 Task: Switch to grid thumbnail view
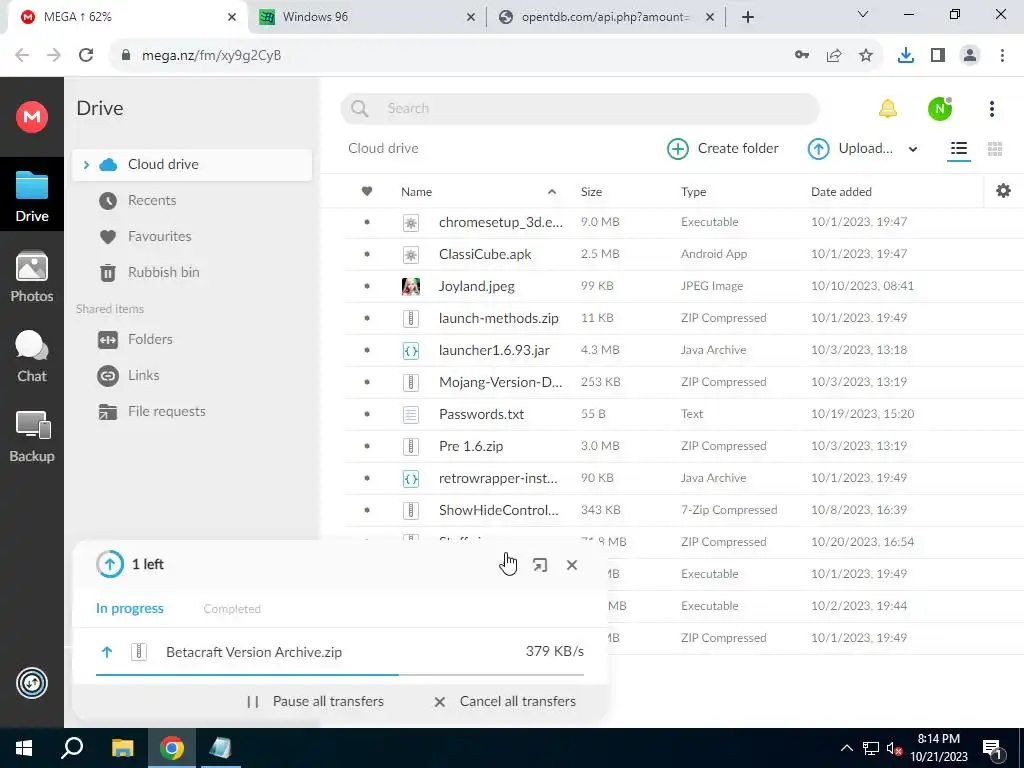[995, 149]
